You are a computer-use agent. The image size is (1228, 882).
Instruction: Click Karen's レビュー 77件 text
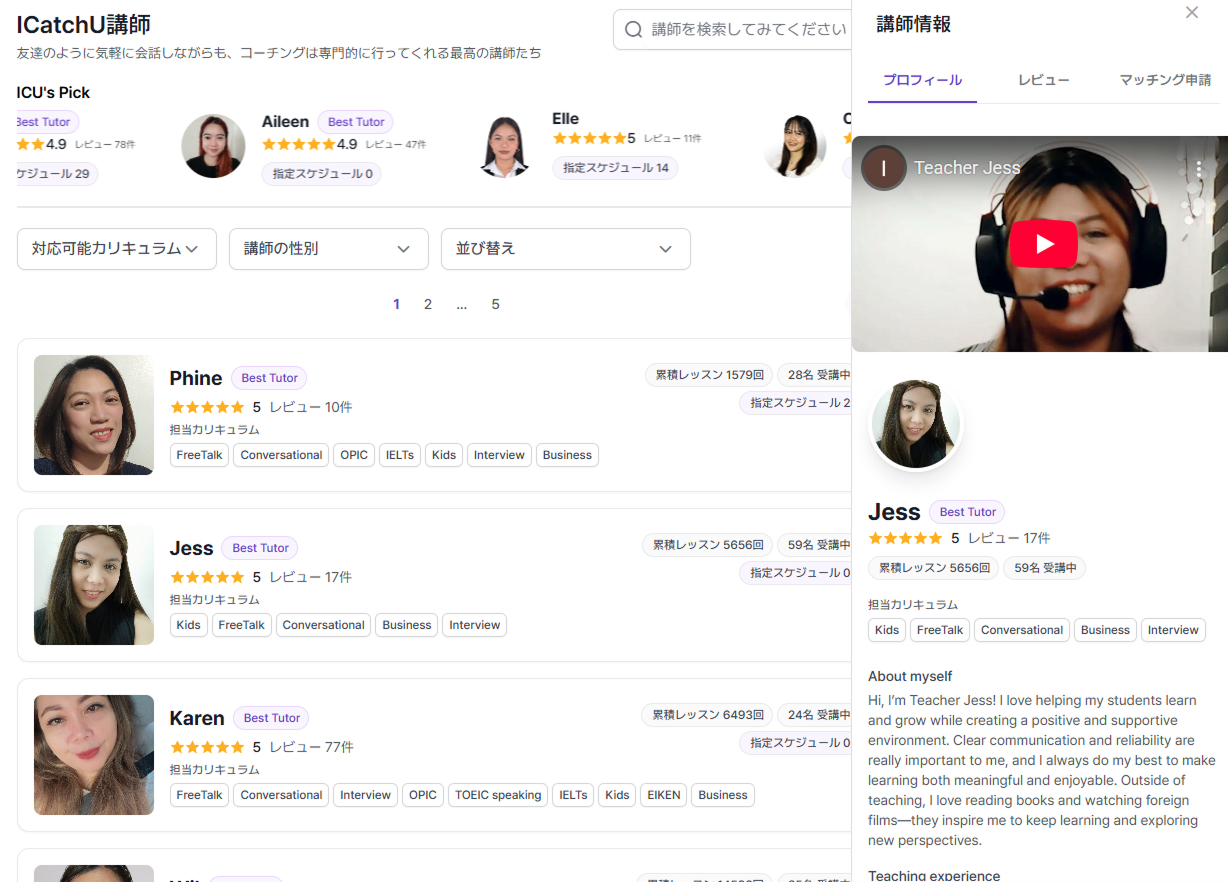point(311,747)
